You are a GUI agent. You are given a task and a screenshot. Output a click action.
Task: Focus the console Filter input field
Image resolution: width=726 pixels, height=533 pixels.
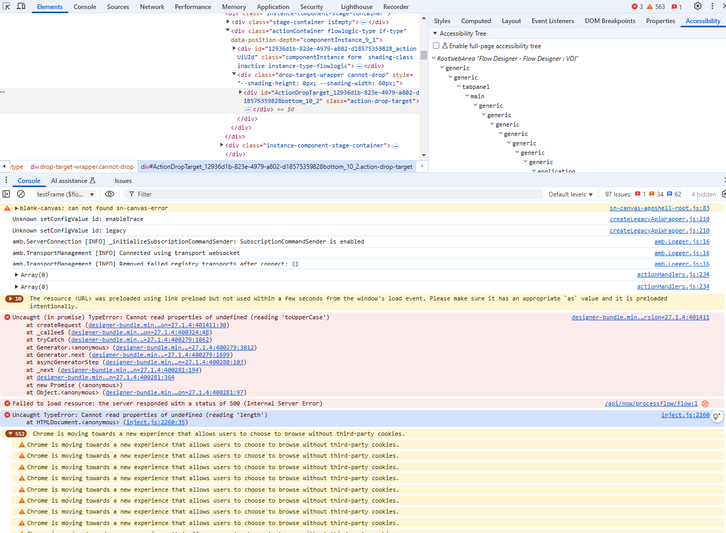click(333, 194)
